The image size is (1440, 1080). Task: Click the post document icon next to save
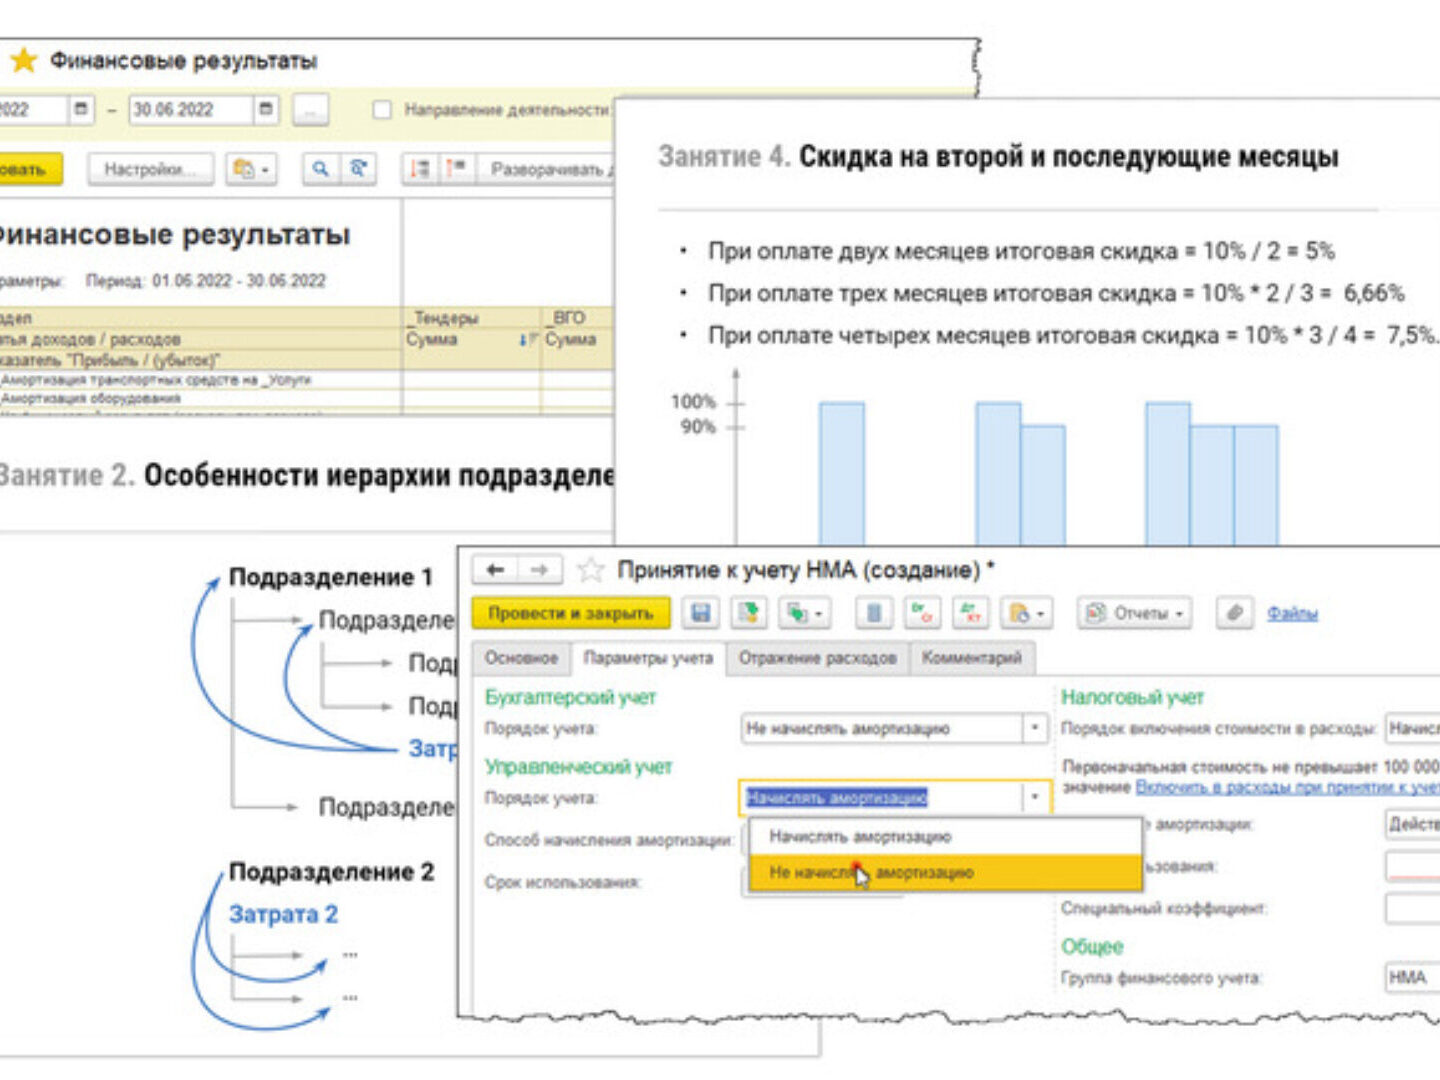pos(748,613)
